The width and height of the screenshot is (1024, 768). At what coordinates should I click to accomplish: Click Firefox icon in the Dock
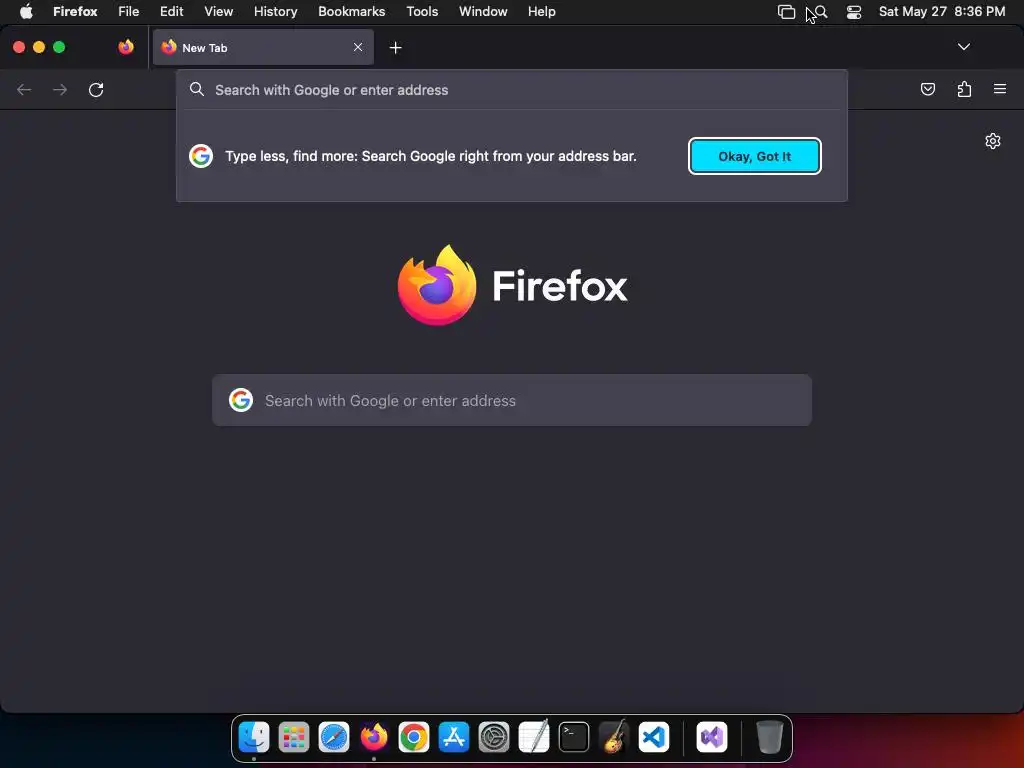[374, 737]
